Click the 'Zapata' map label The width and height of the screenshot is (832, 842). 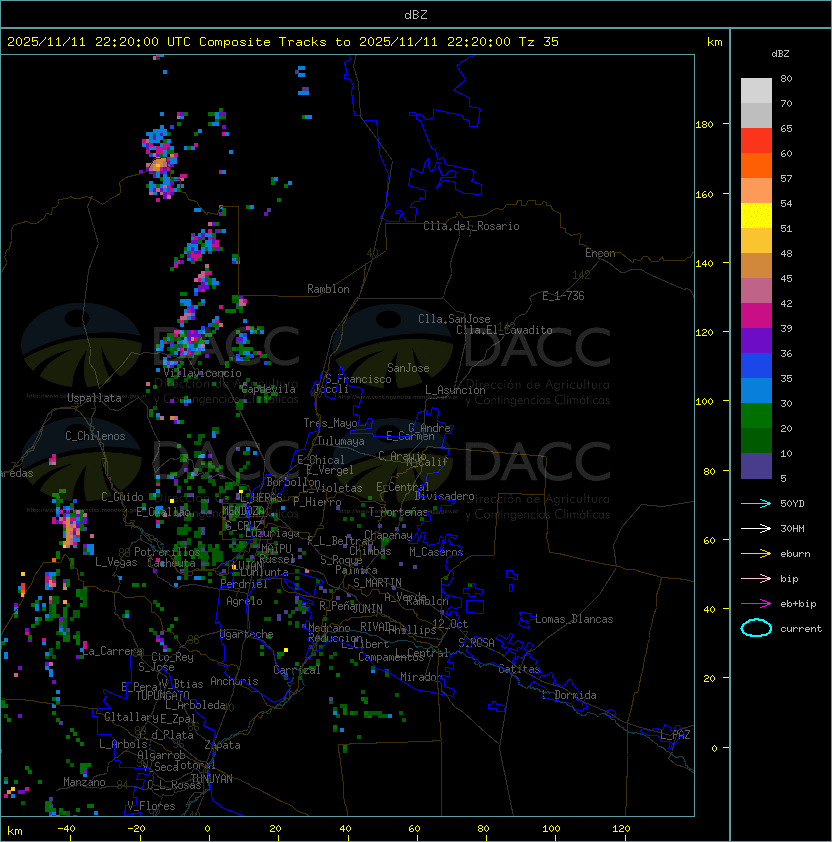tap(222, 745)
